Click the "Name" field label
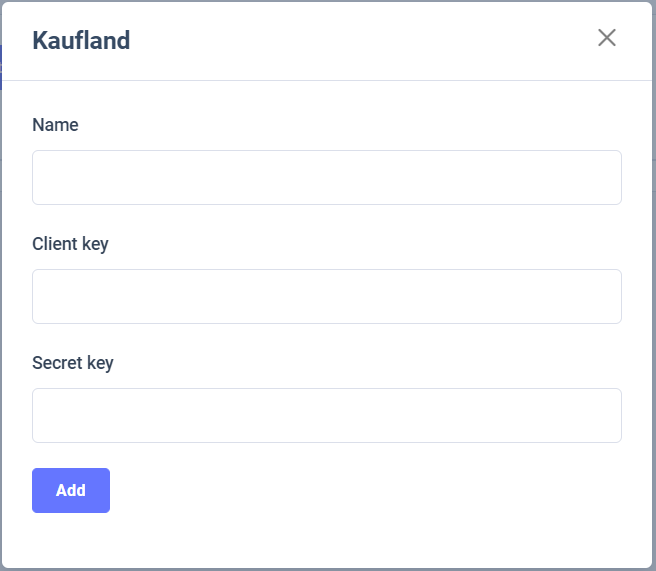 coord(55,125)
